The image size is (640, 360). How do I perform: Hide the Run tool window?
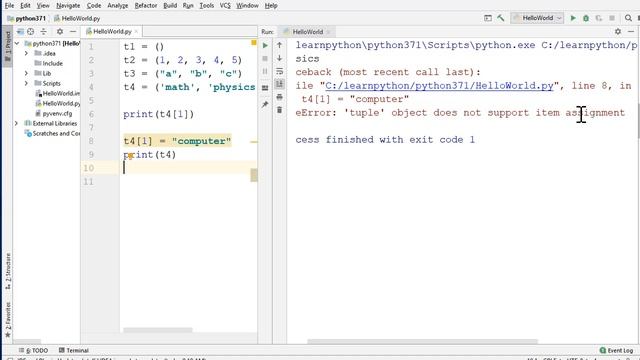click(x=631, y=31)
